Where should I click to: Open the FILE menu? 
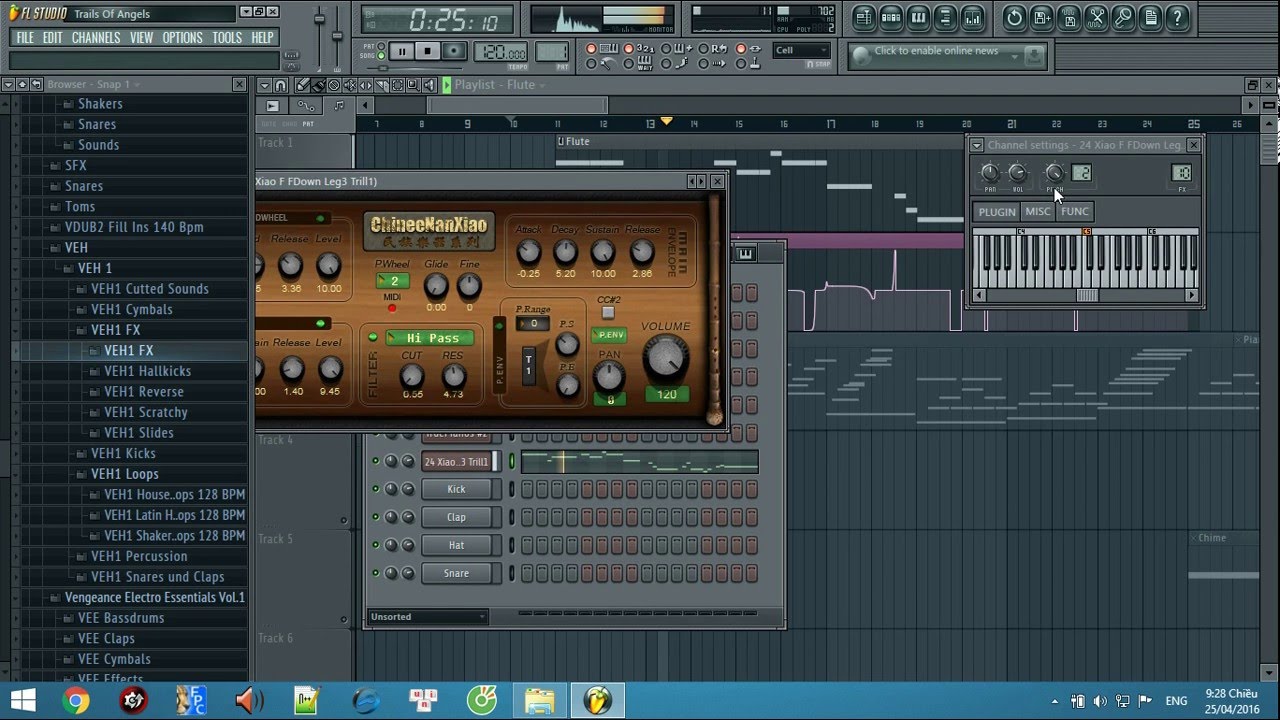(x=25, y=38)
